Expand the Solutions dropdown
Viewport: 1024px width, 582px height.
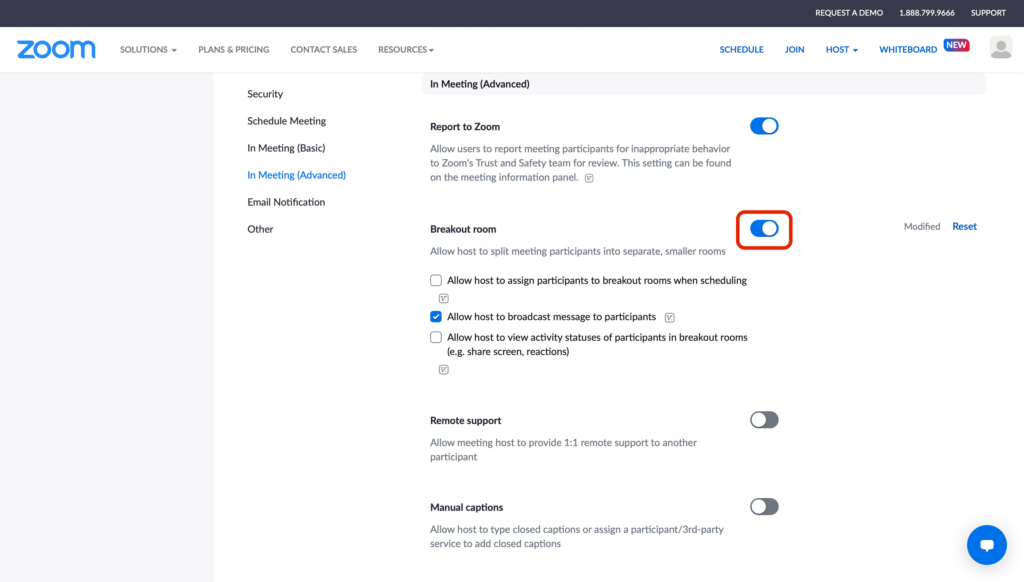pos(148,50)
